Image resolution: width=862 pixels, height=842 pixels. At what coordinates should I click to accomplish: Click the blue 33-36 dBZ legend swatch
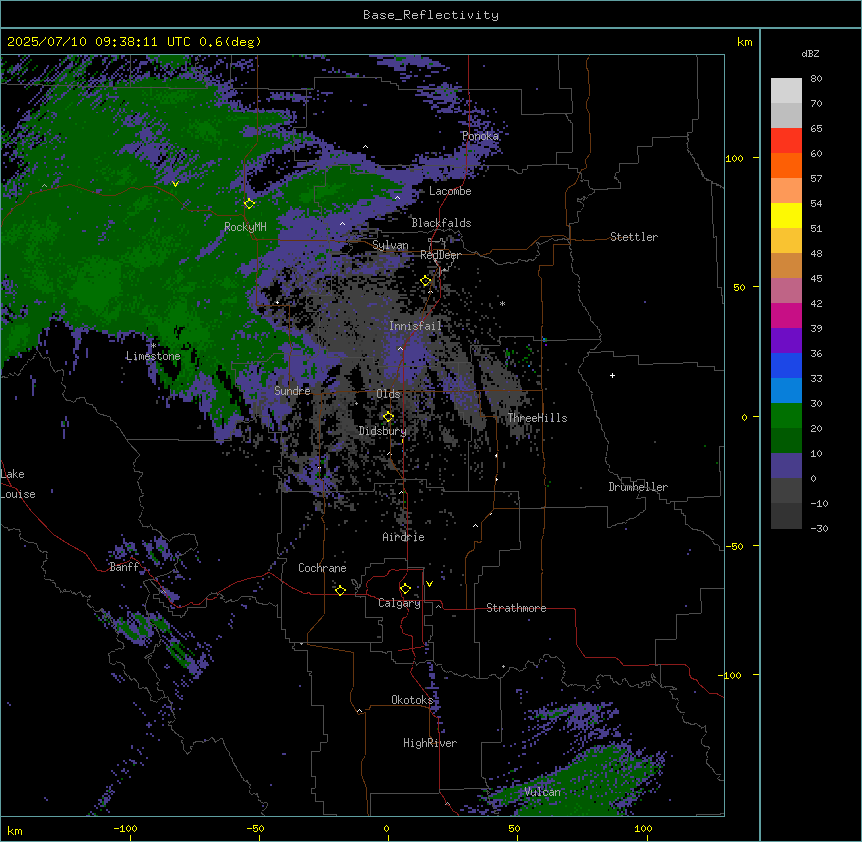(786, 365)
